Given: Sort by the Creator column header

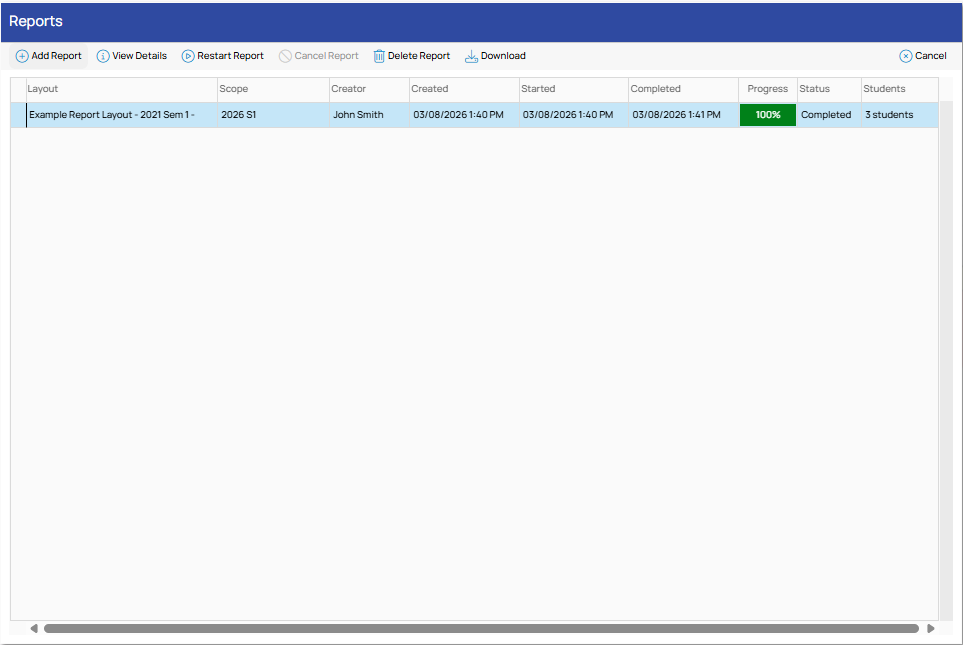Looking at the screenshot, I should [x=369, y=89].
